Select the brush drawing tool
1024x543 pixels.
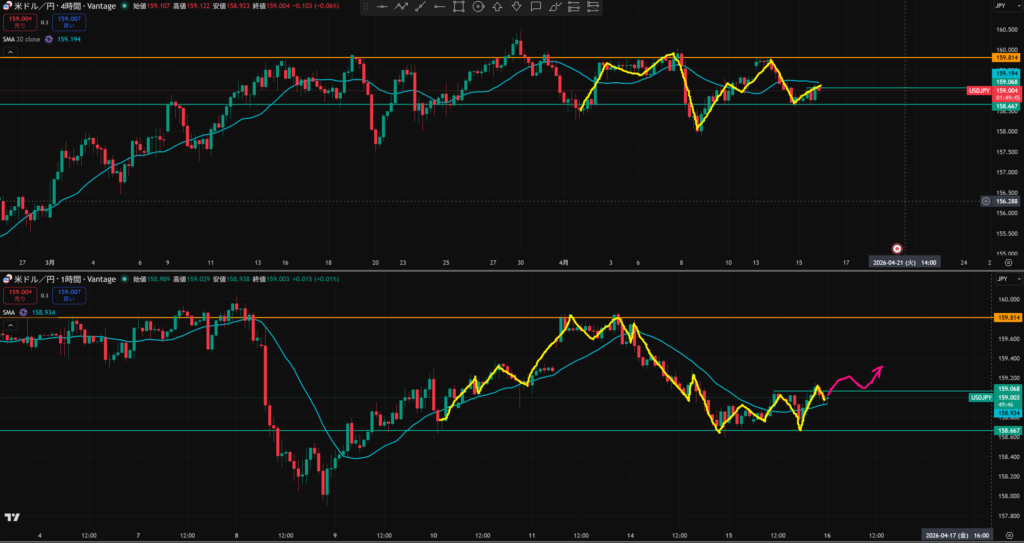coord(555,7)
